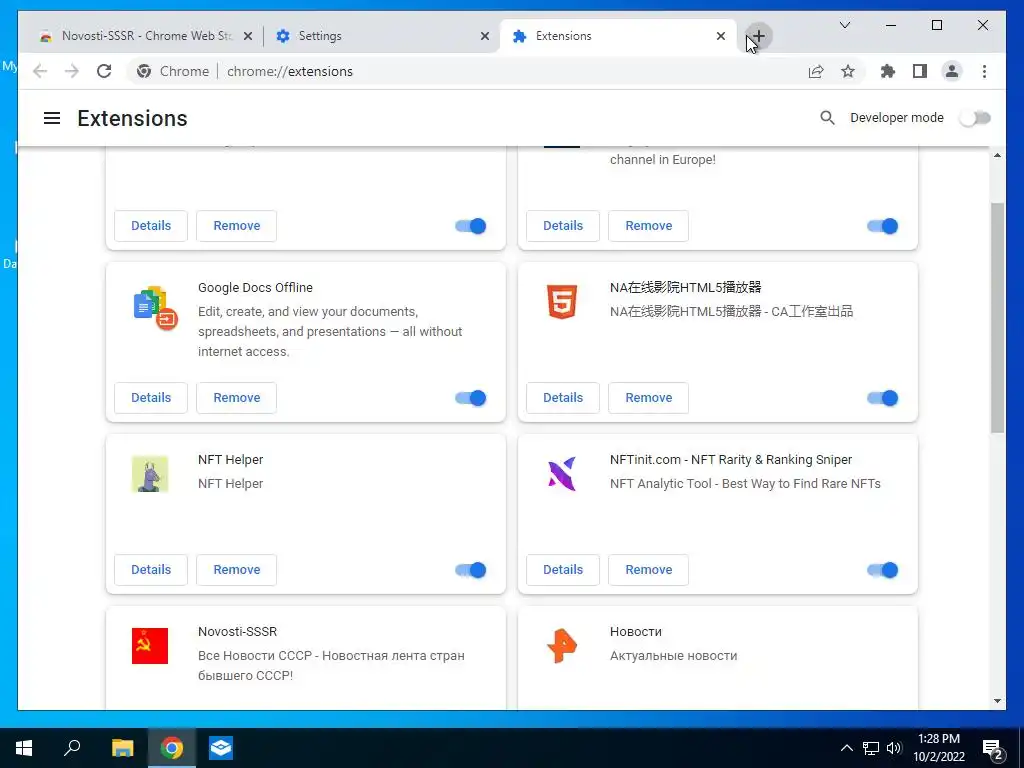Viewport: 1024px width, 768px height.
Task: Click the NFT Helper extension icon
Action: pos(150,473)
